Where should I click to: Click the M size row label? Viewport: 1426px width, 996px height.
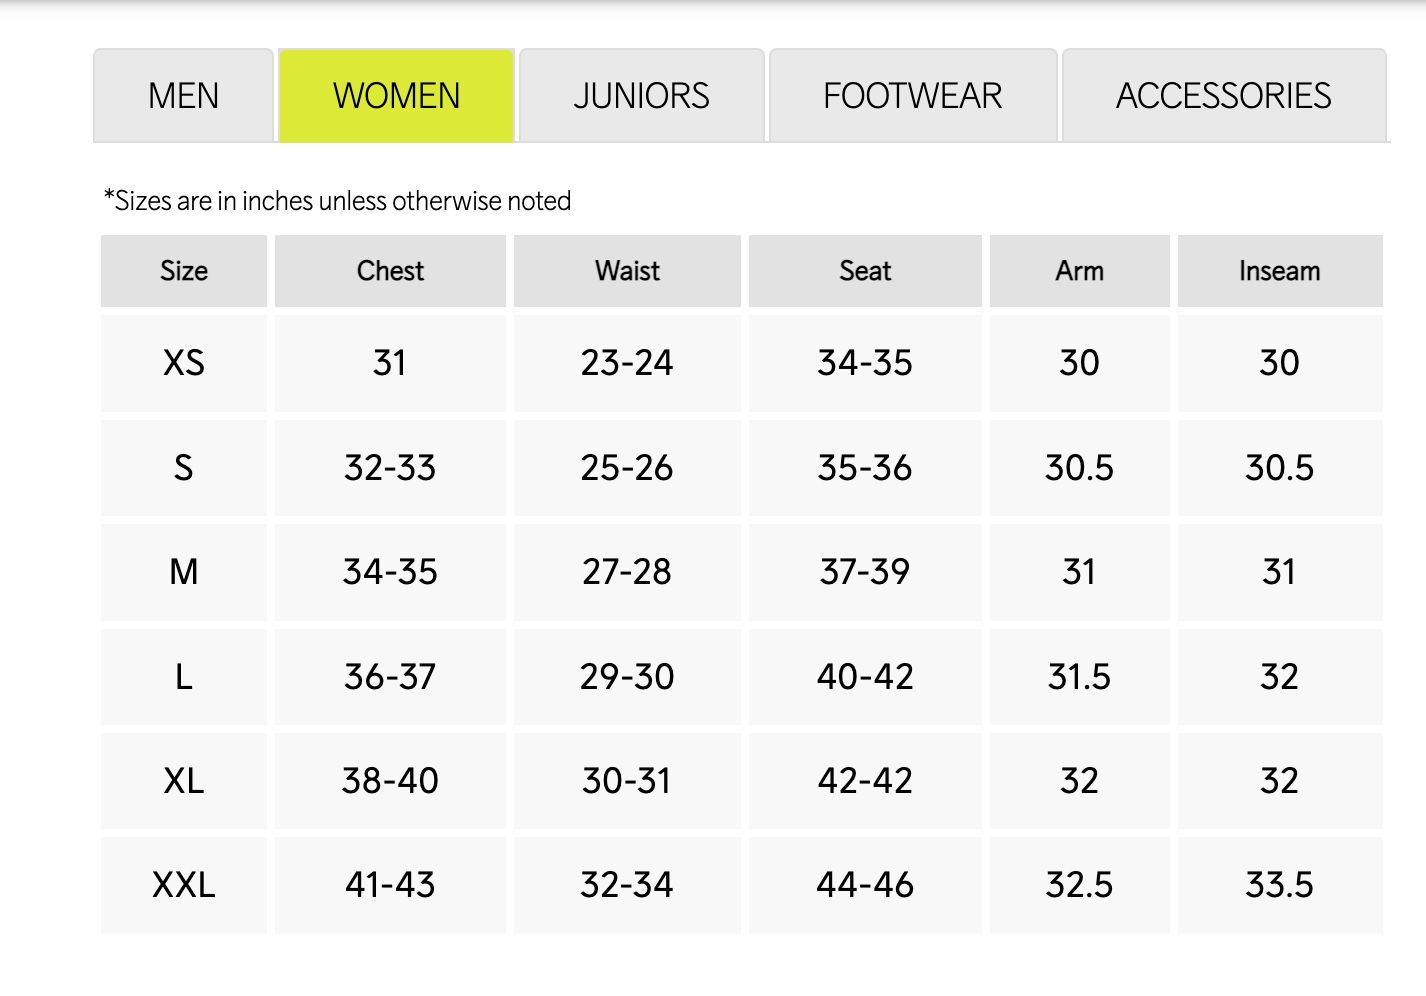tap(184, 572)
